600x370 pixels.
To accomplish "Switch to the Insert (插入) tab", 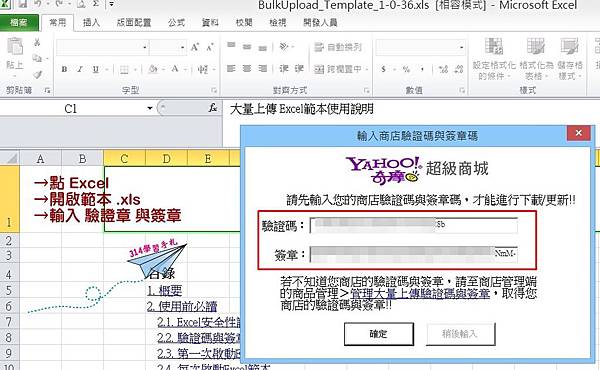I will tap(91, 23).
